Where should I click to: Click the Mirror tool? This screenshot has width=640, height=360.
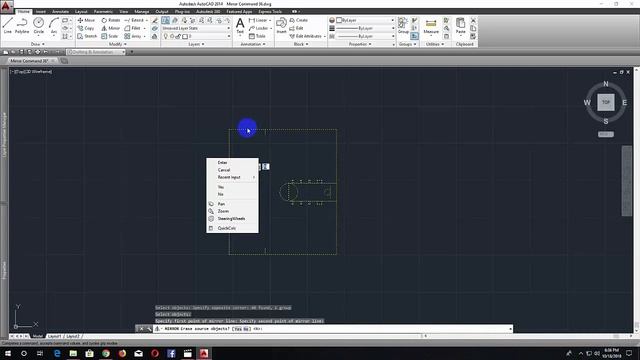tap(111, 28)
